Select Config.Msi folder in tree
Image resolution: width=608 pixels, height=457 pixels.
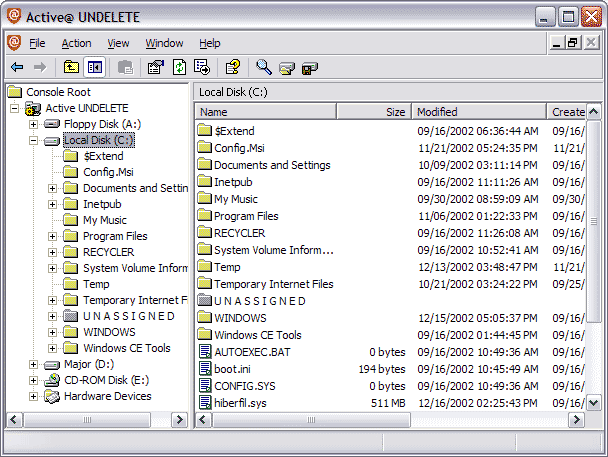(108, 172)
